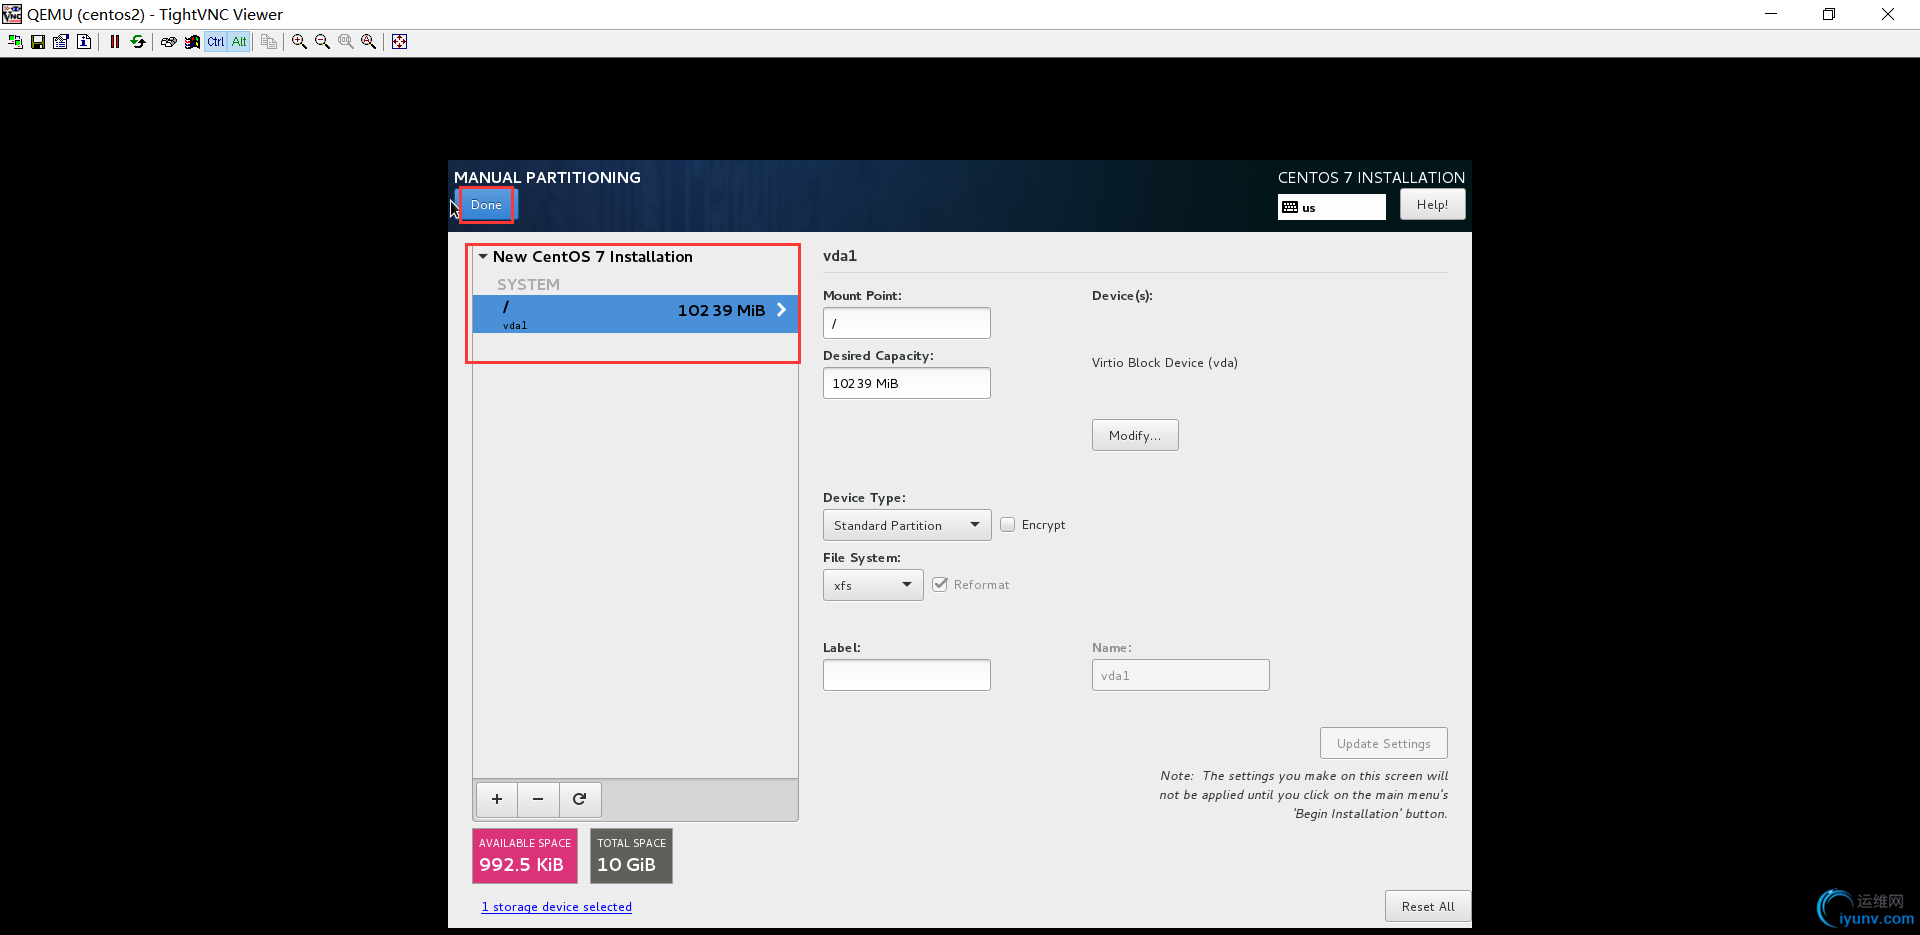This screenshot has width=1920, height=935.
Task: Click the SYSTEM group label
Action: (x=528, y=284)
